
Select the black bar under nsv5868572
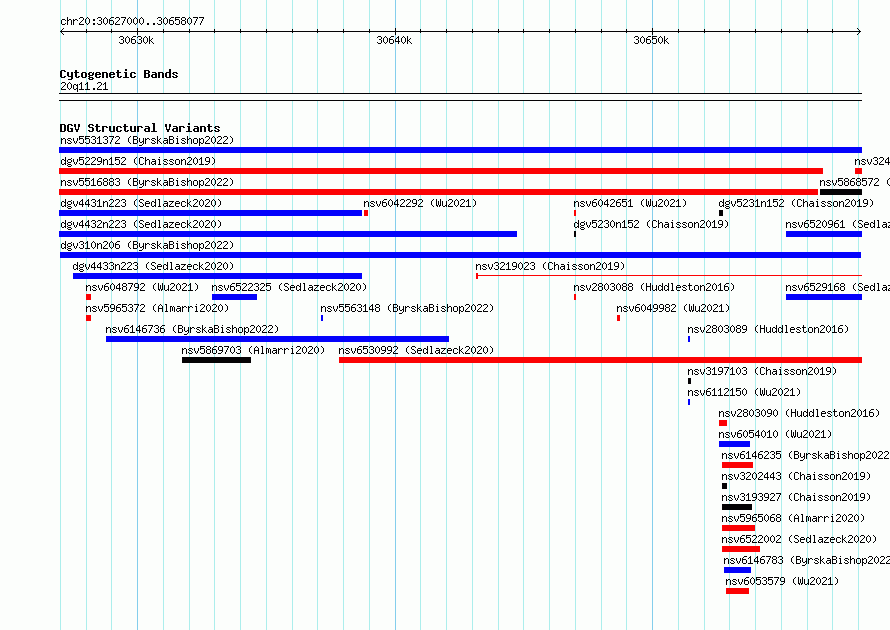841,192
